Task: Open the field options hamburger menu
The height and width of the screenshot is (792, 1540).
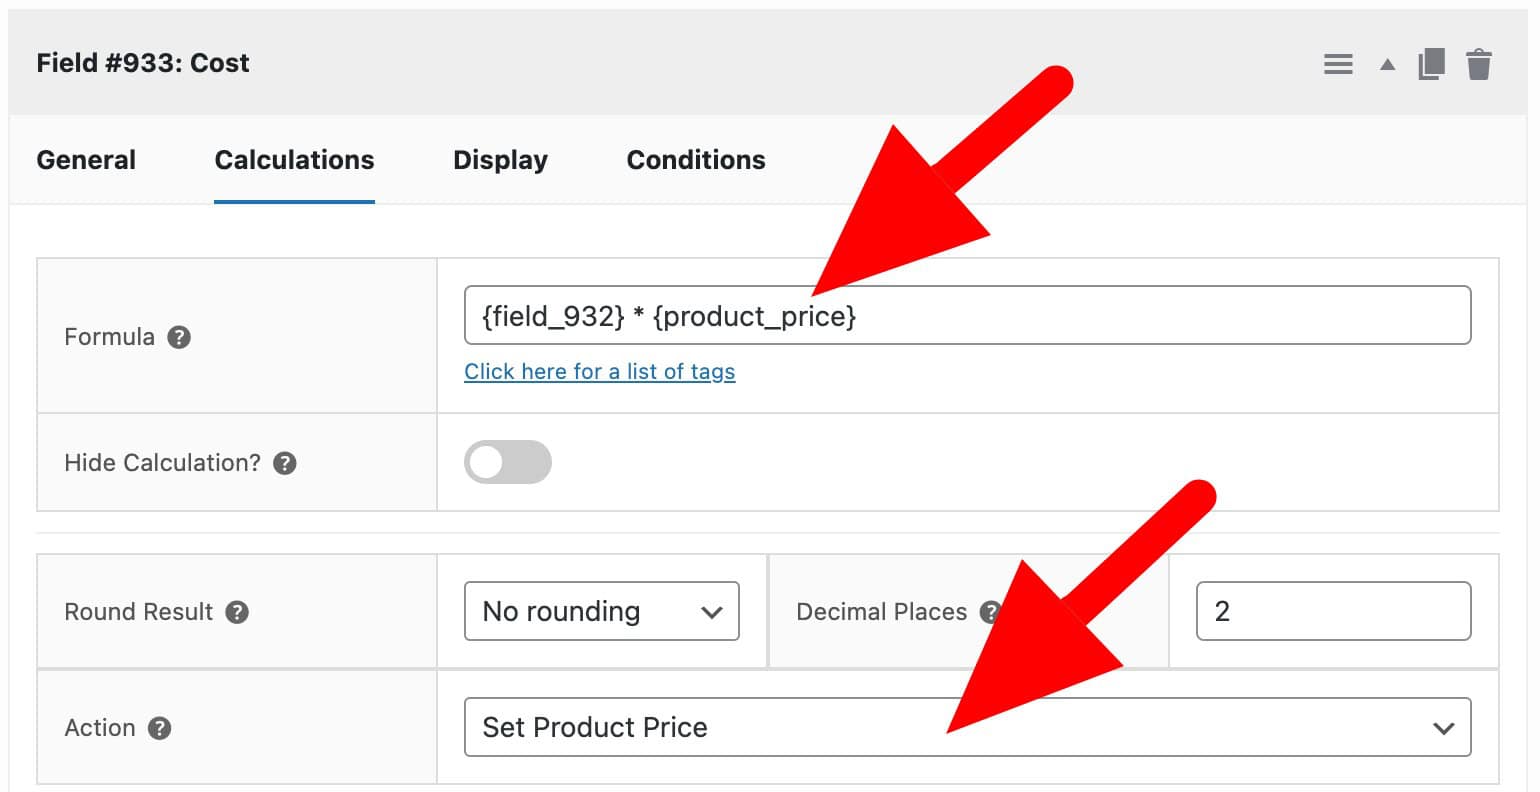Action: coord(1338,63)
